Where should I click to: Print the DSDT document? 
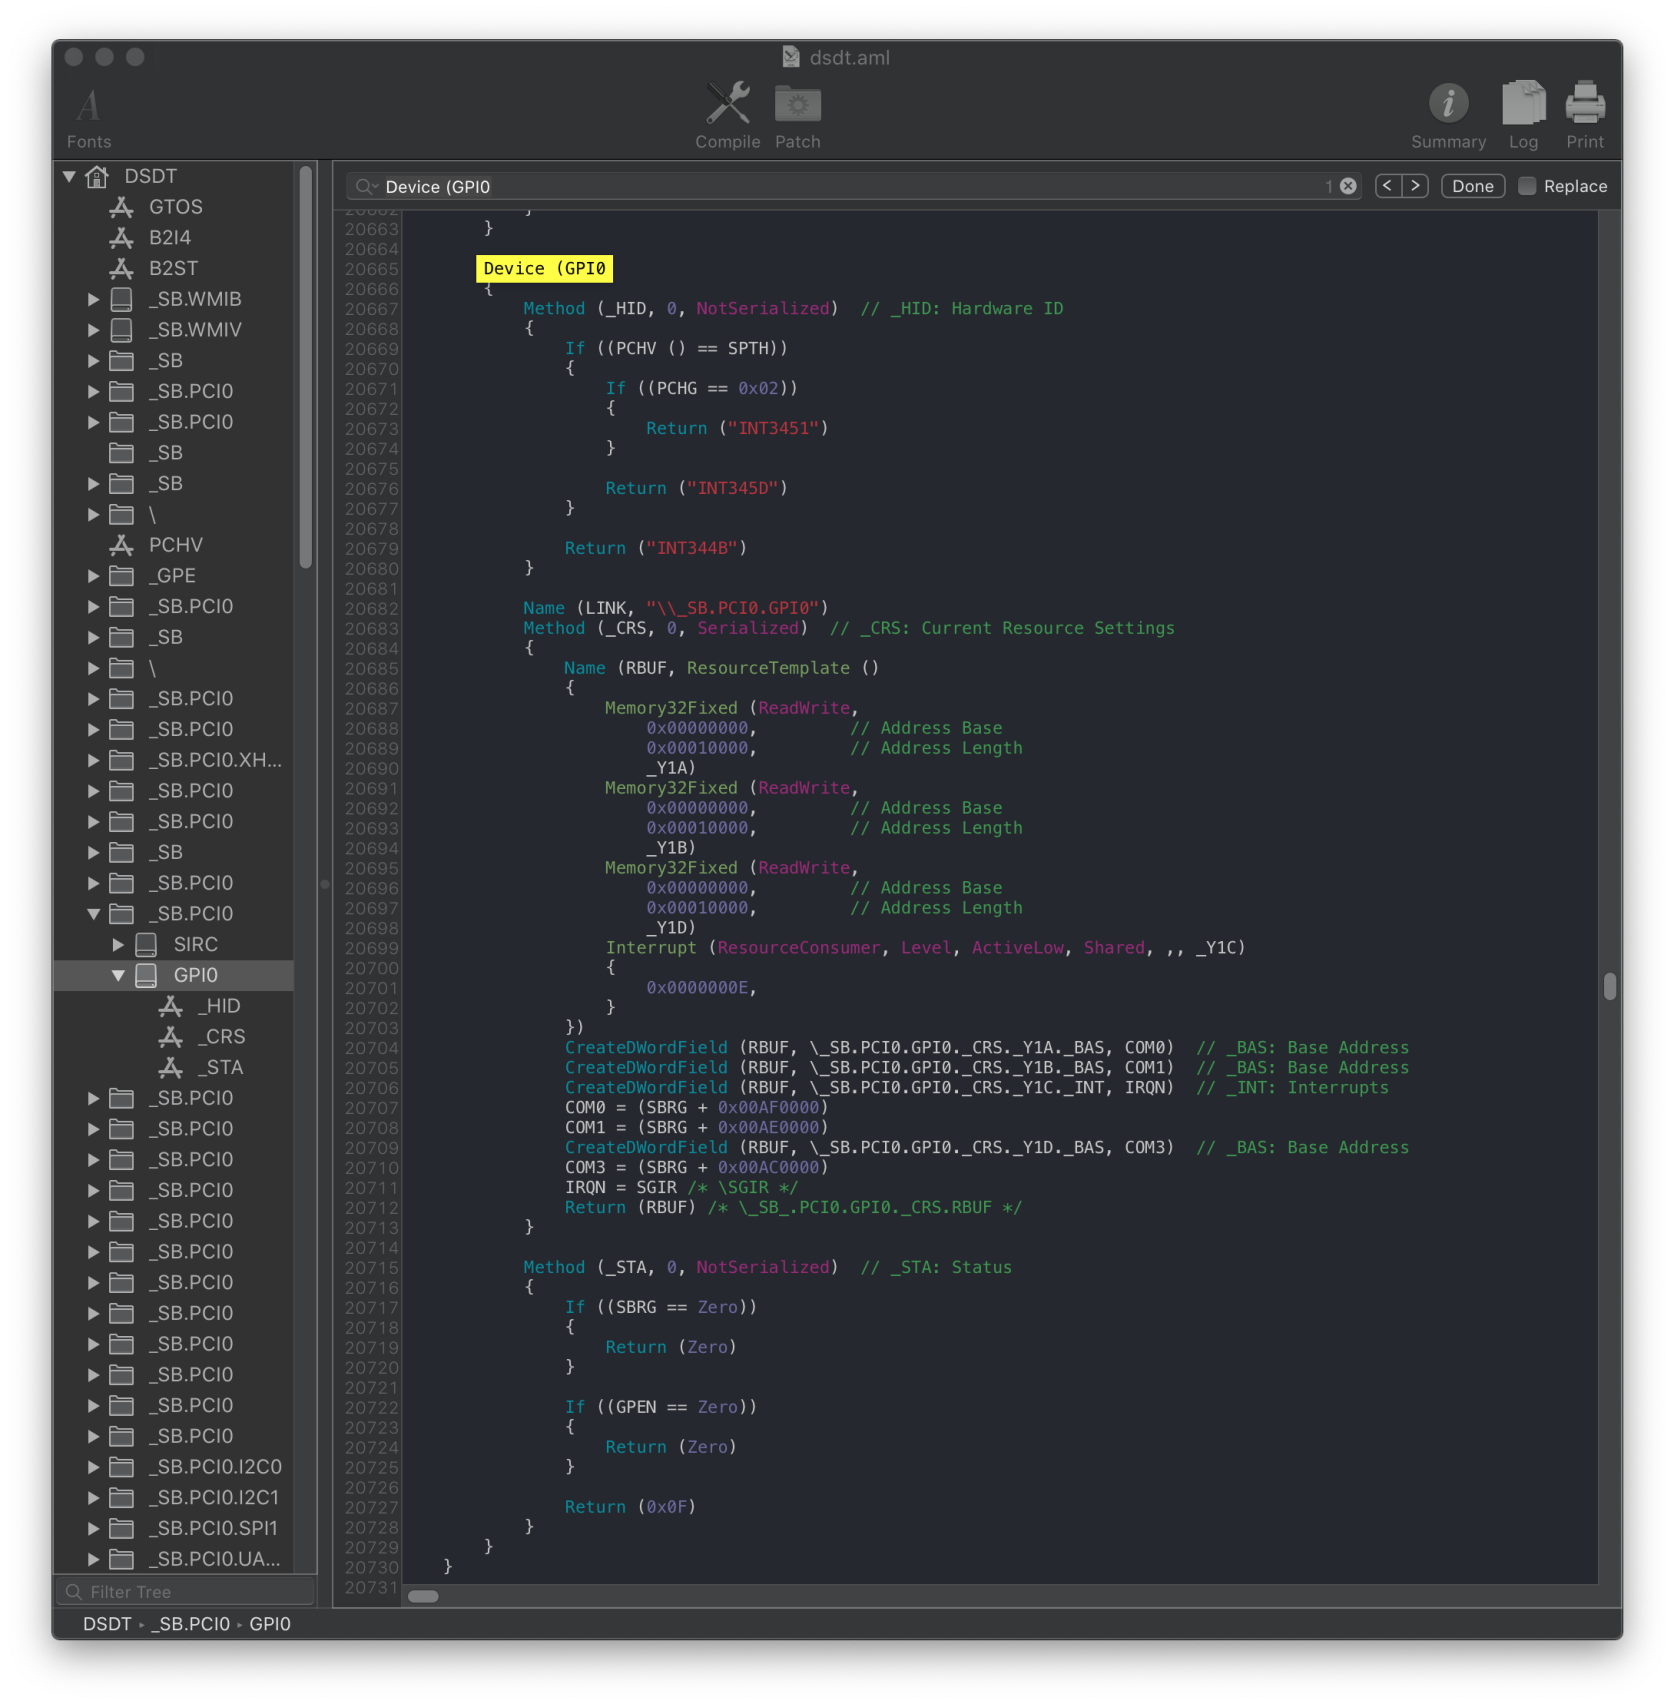(x=1584, y=104)
